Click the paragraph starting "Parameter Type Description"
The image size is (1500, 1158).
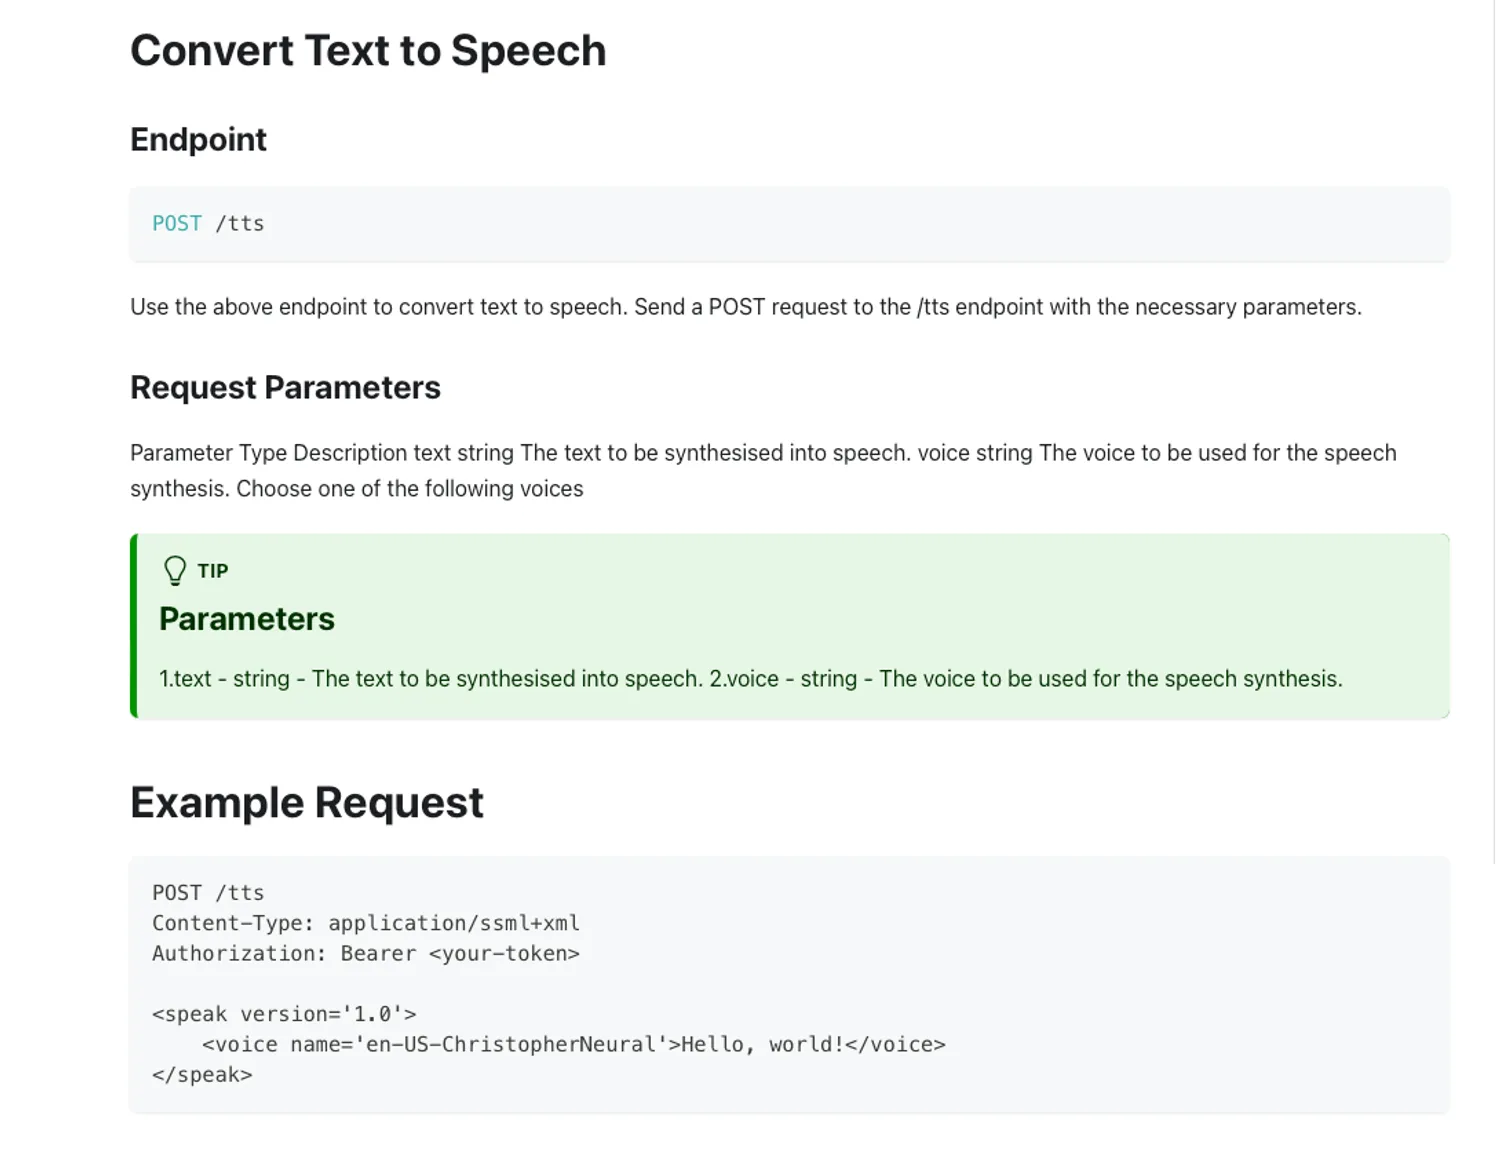click(x=763, y=471)
